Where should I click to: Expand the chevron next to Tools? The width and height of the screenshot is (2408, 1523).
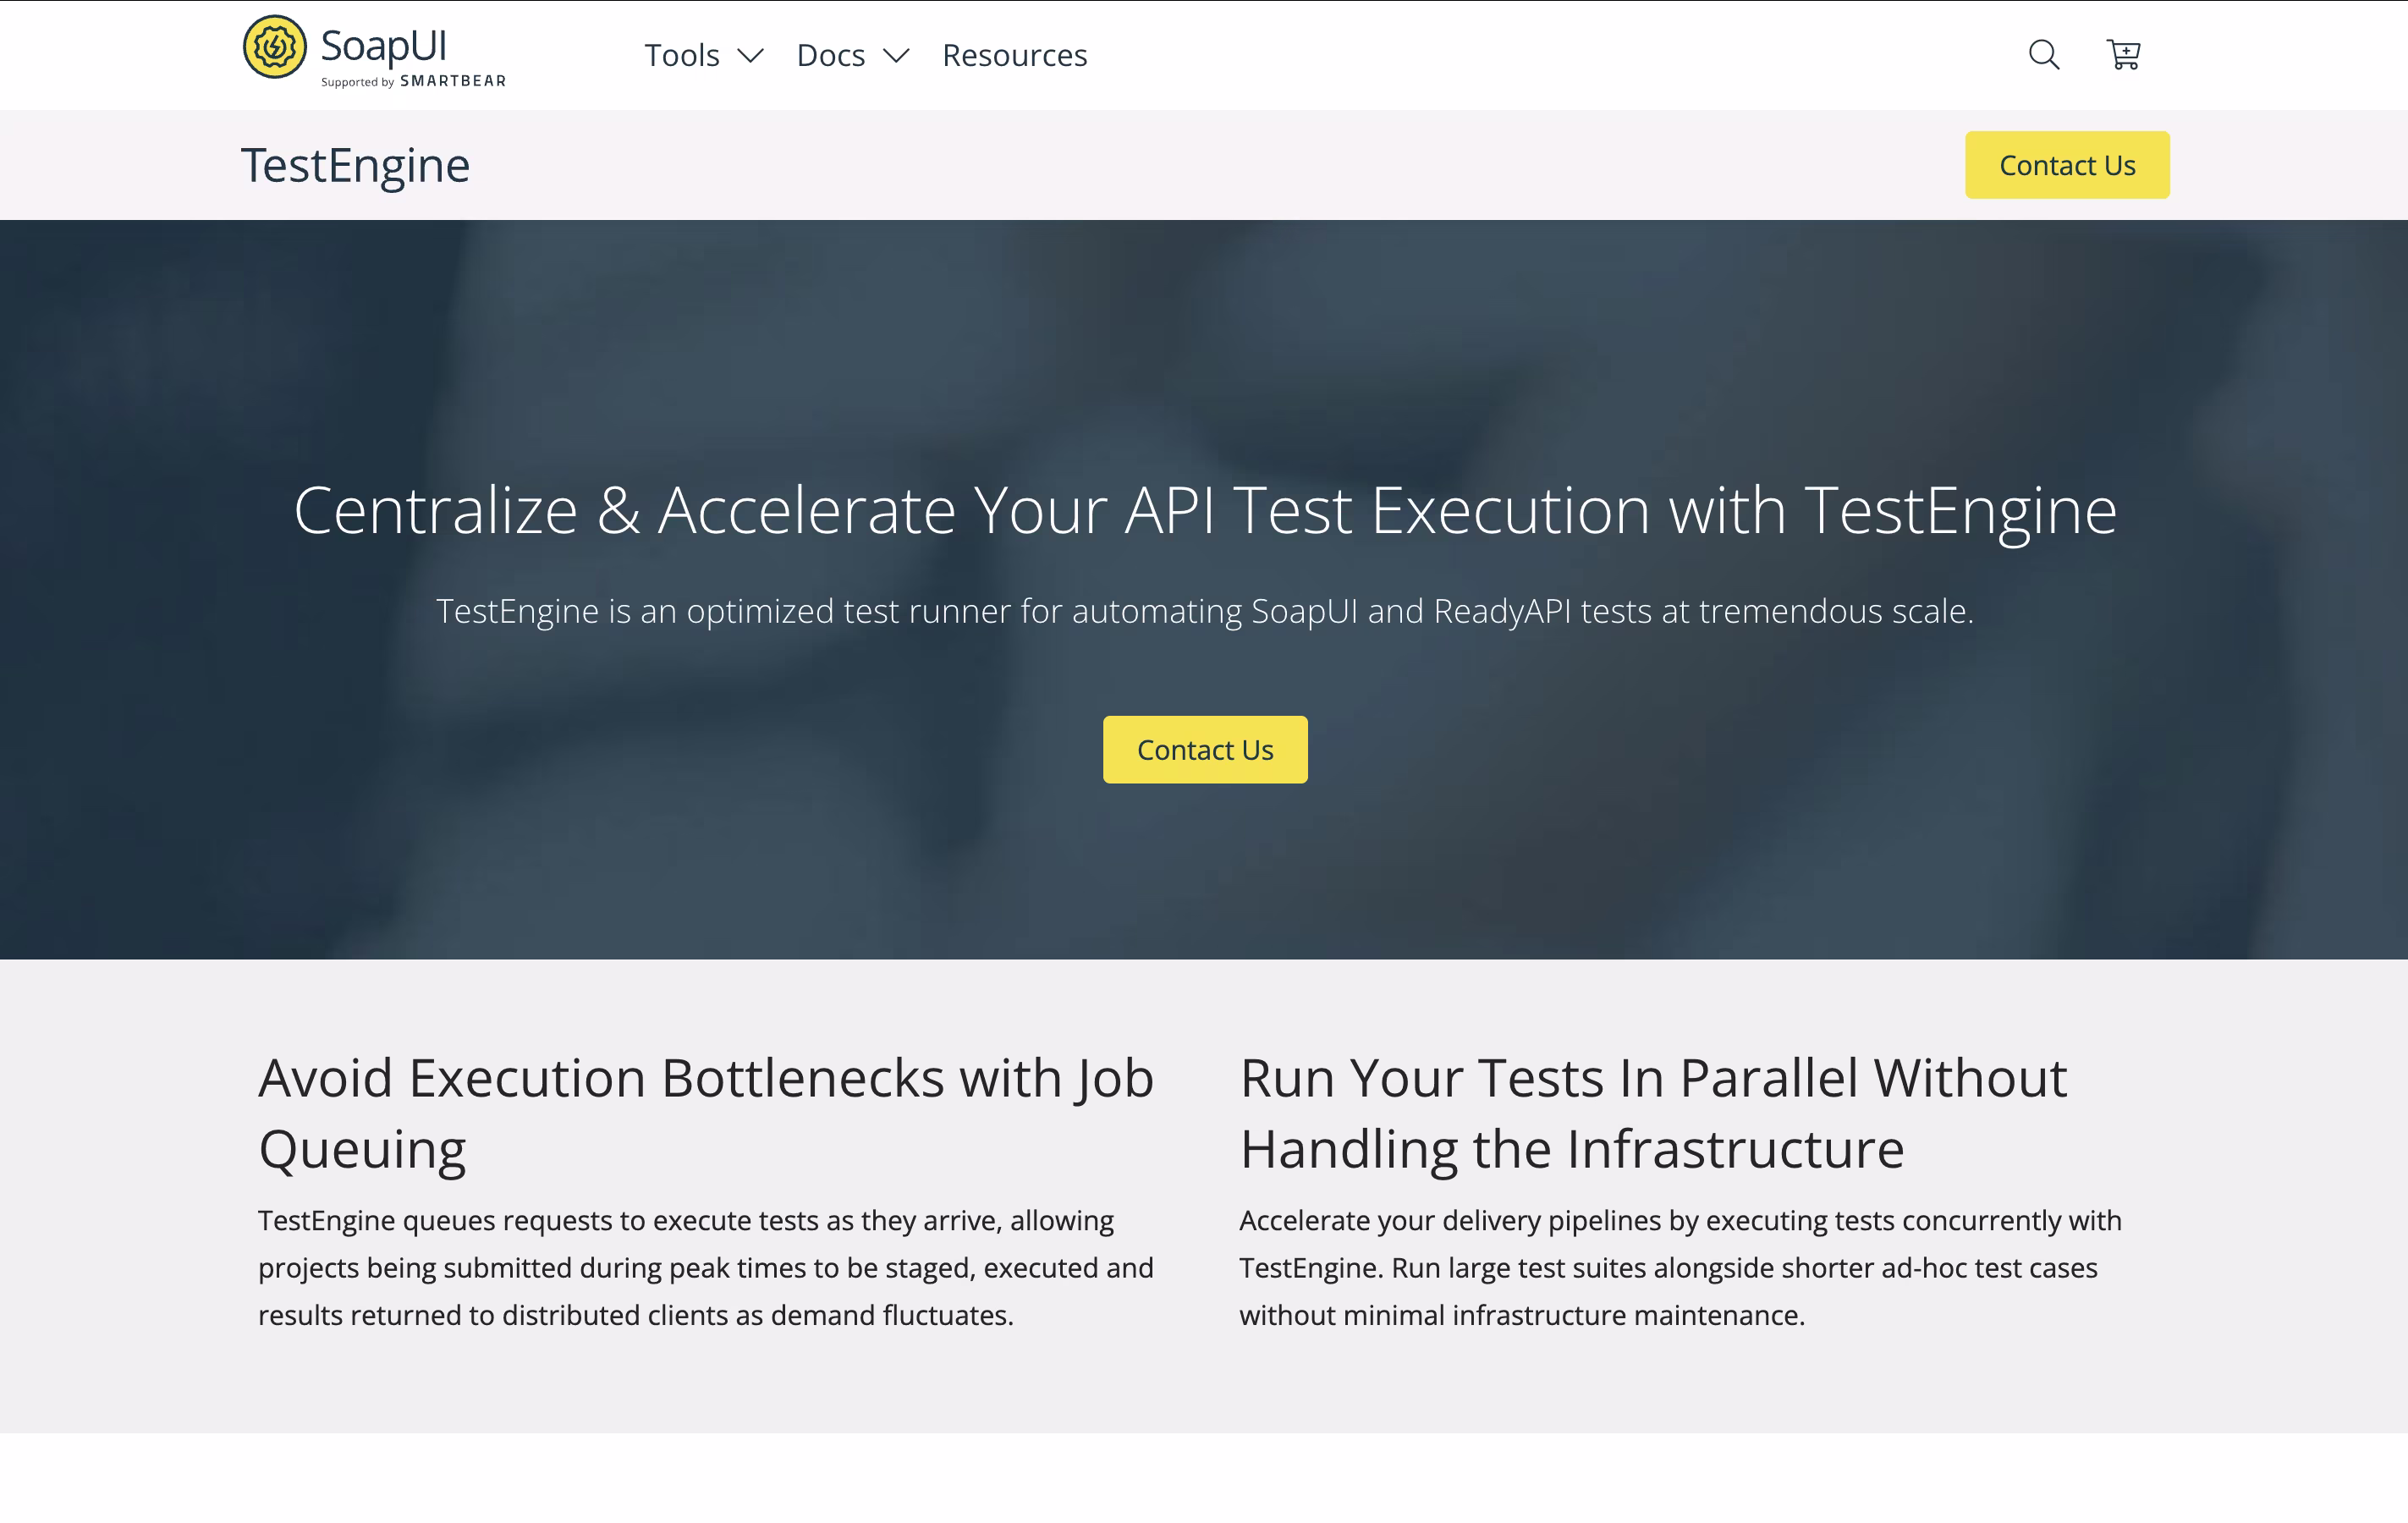(750, 56)
